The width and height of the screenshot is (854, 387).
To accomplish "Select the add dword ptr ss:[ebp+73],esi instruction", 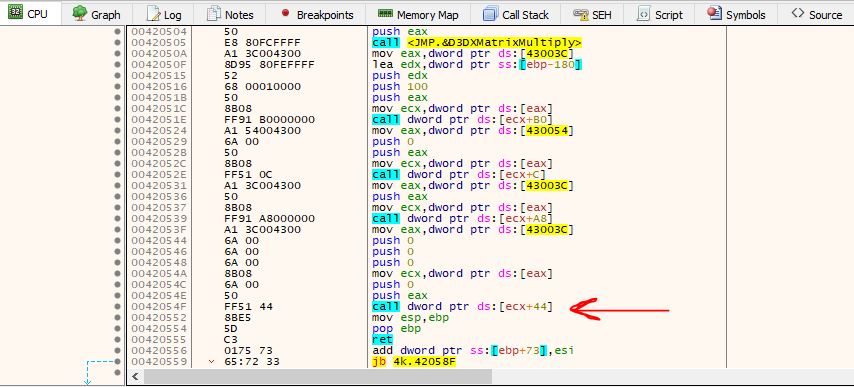I will [473, 351].
